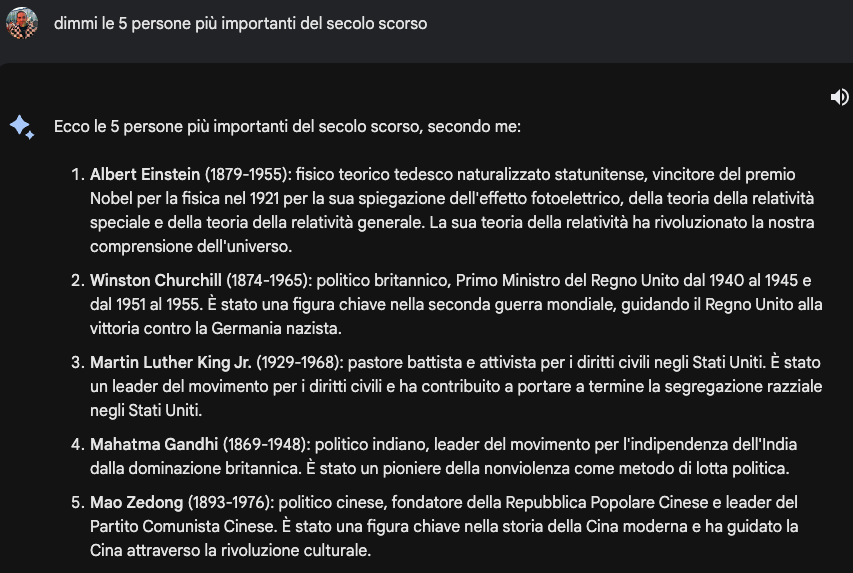Screen dimensions: 853x573
Task: Click the Mao dates (1893-1976)
Action: tap(231, 502)
